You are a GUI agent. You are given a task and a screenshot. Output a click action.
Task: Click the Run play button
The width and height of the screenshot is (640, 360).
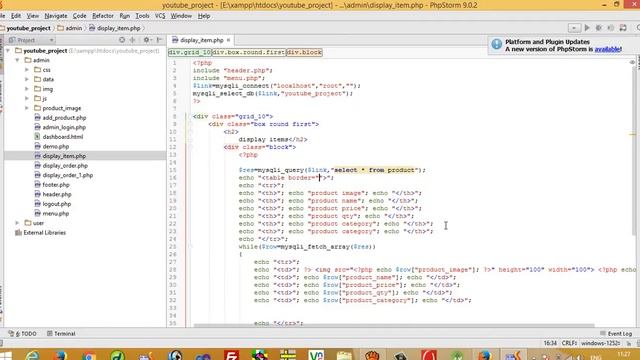(x=587, y=28)
